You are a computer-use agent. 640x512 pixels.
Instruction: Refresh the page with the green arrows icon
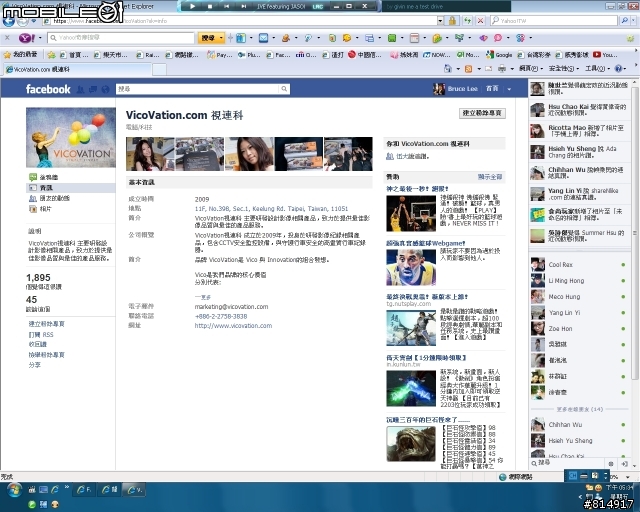[x=467, y=20]
